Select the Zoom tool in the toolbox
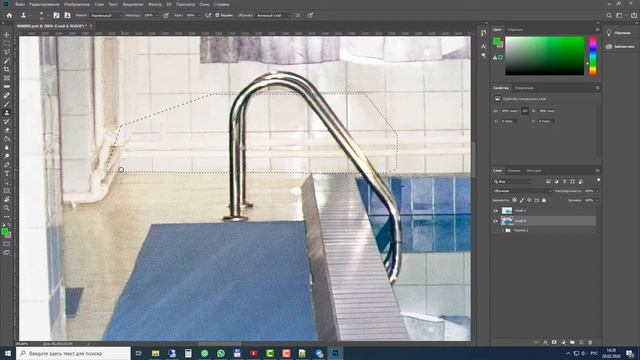The height and width of the screenshot is (360, 640). (7, 208)
